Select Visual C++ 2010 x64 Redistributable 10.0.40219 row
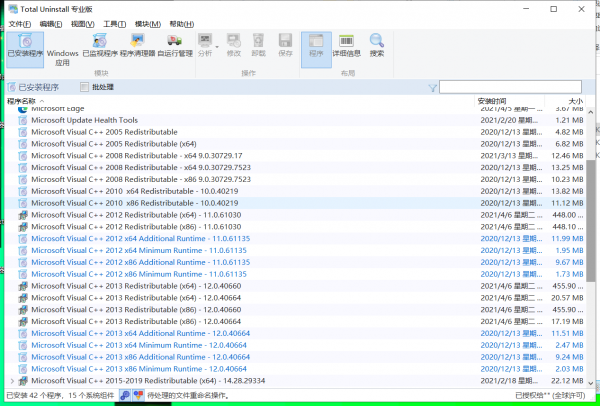This screenshot has height=406, width=600. [295, 191]
